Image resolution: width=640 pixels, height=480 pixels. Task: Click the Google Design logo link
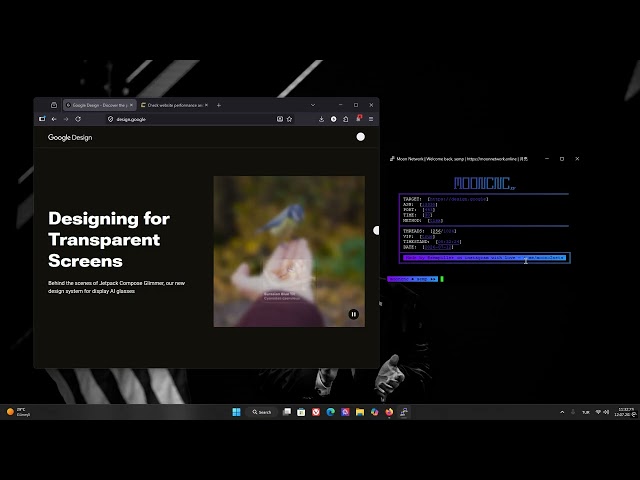[70, 138]
